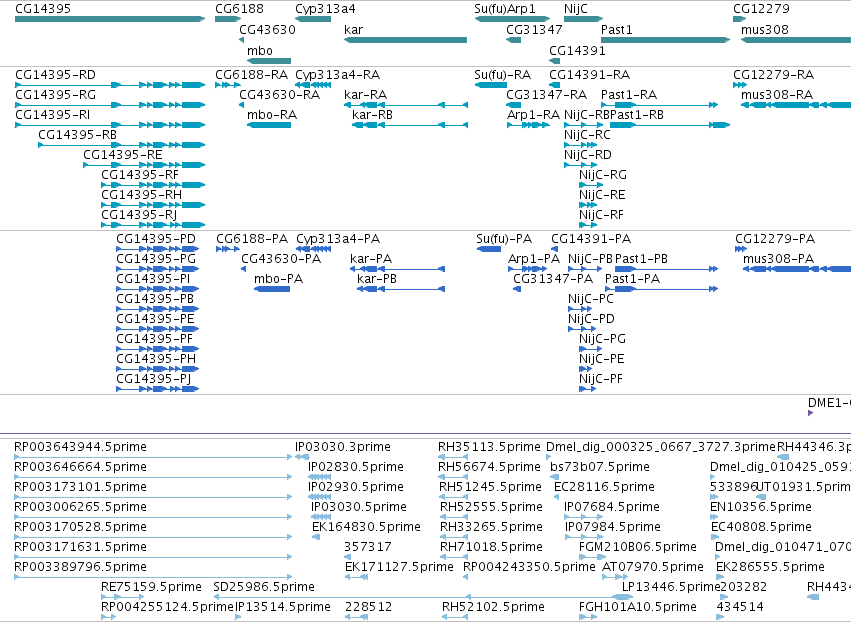This screenshot has width=851, height=622.
Task: Click the NijC-RF transcript
Action: 588,225
